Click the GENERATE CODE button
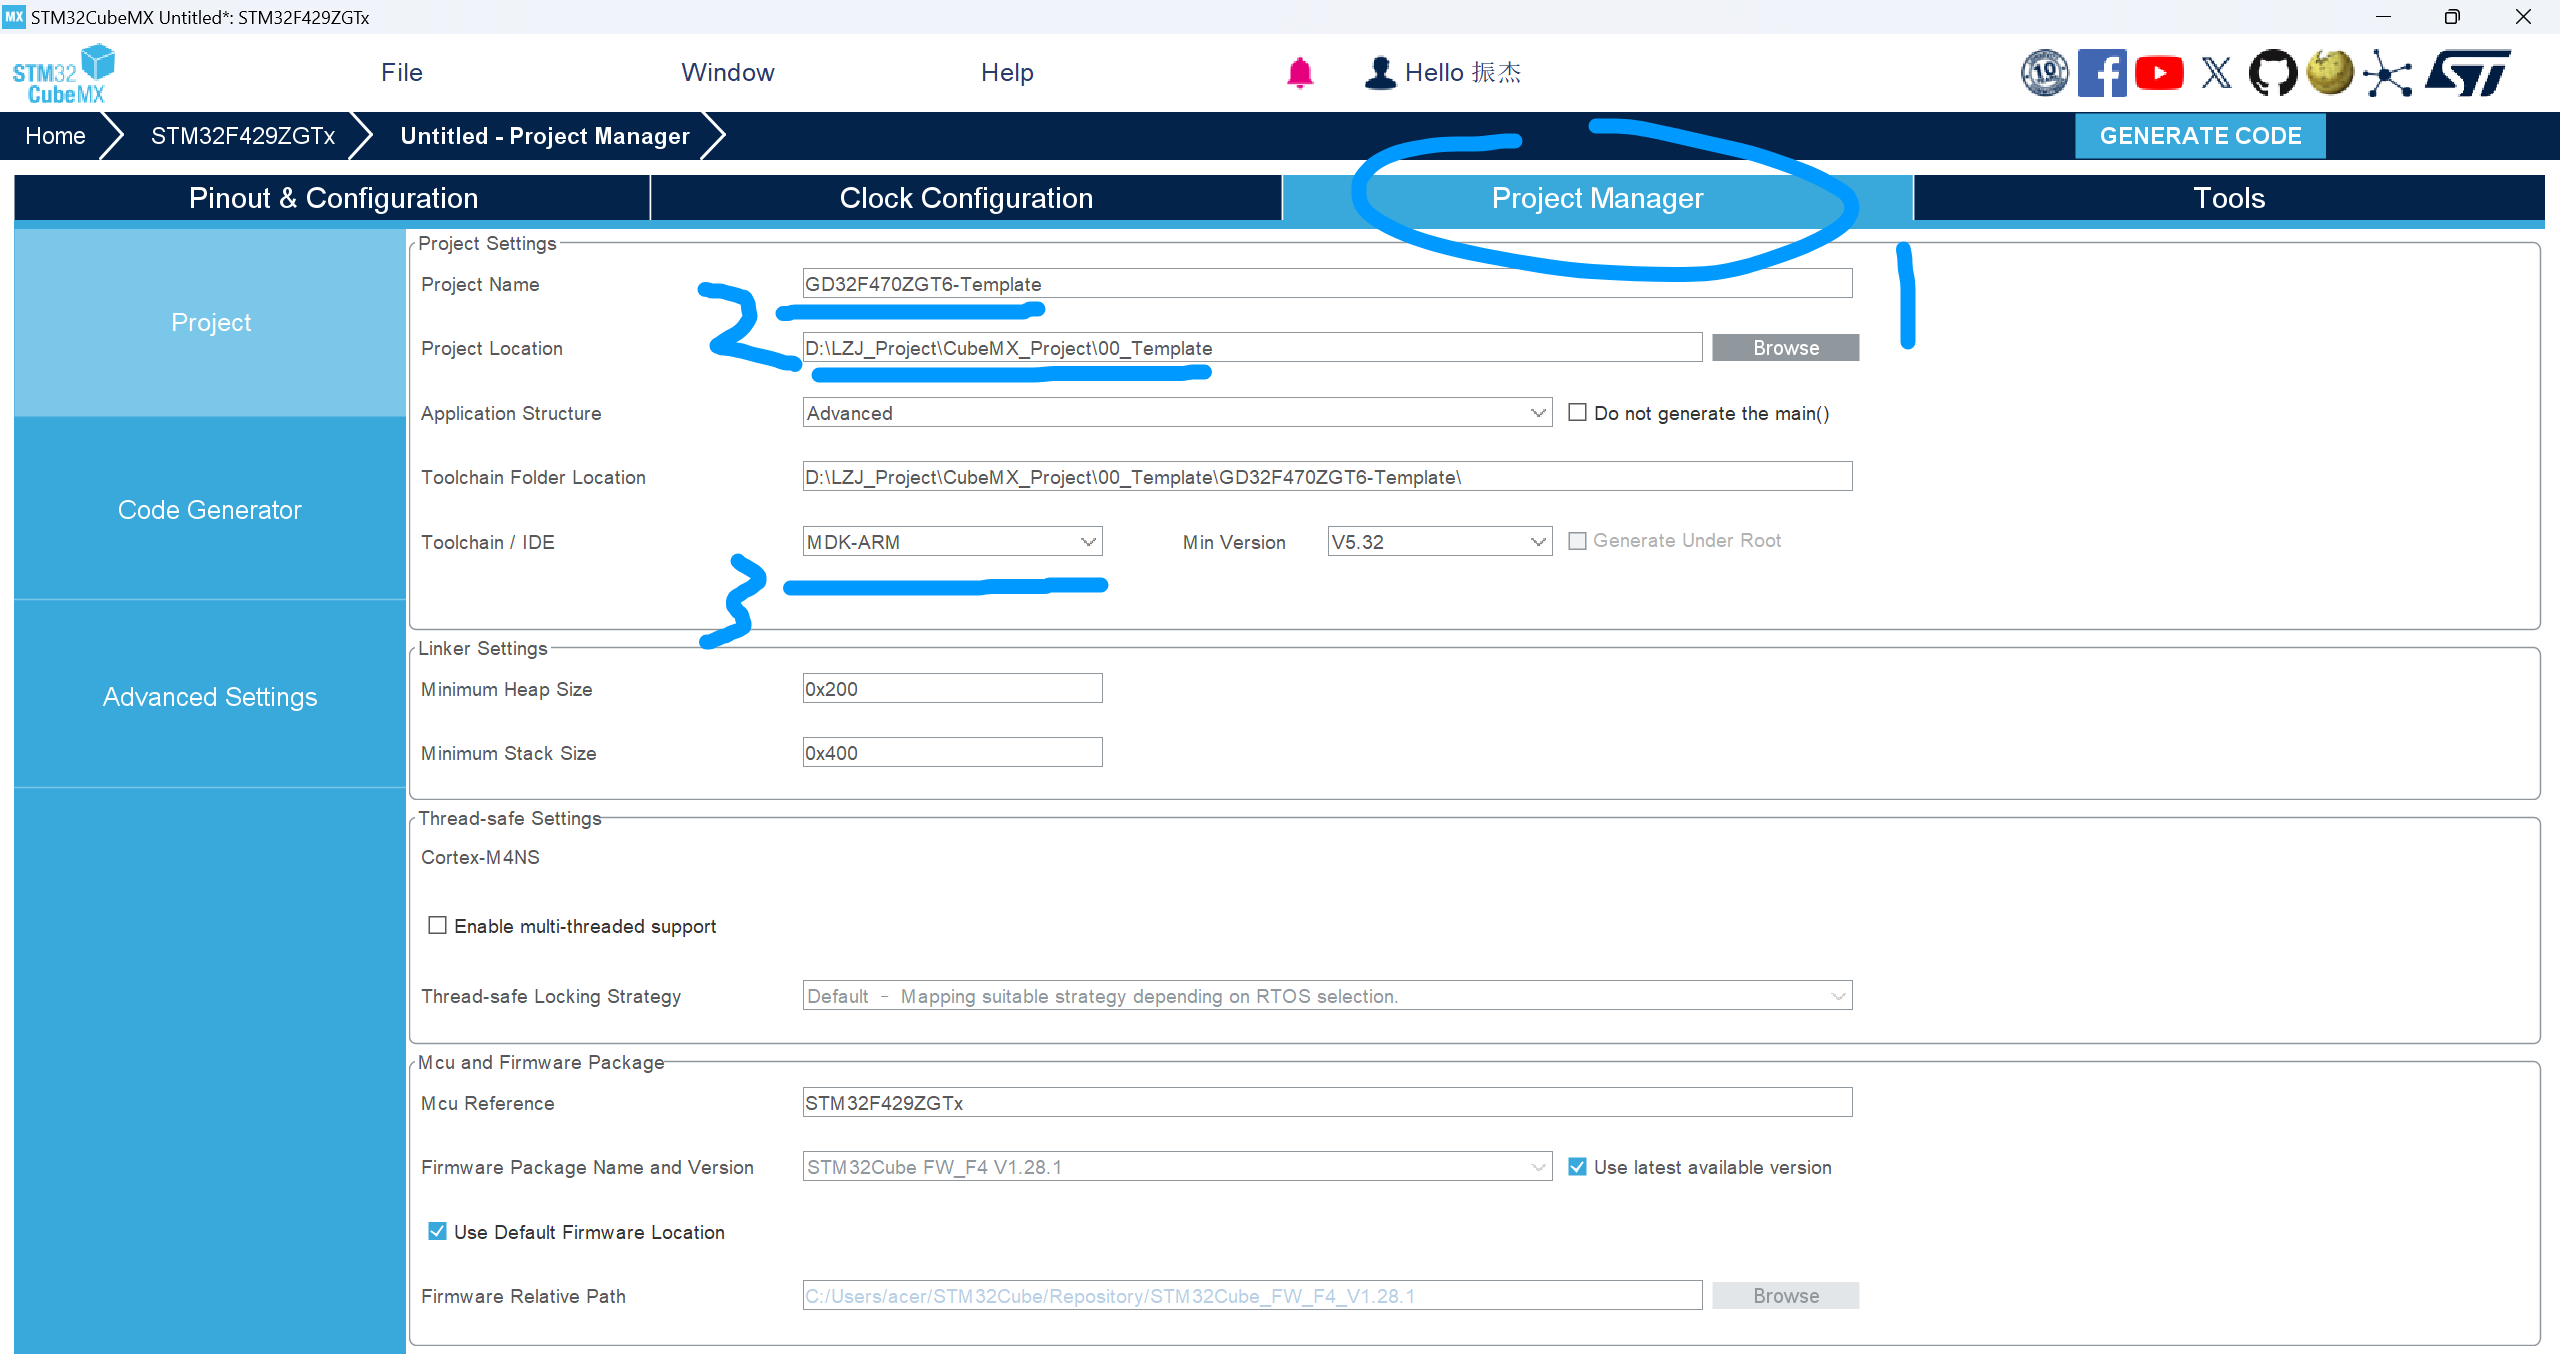This screenshot has height=1368, width=2560. [x=2200, y=136]
